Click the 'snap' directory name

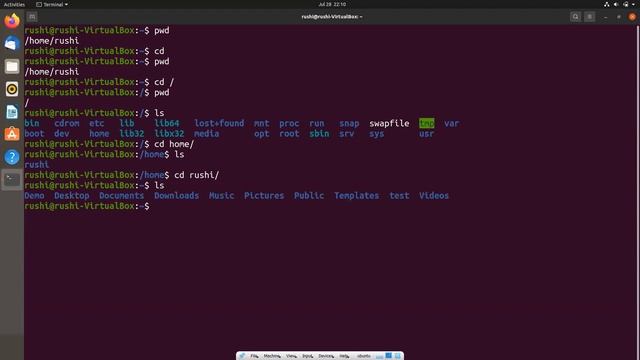coord(349,123)
